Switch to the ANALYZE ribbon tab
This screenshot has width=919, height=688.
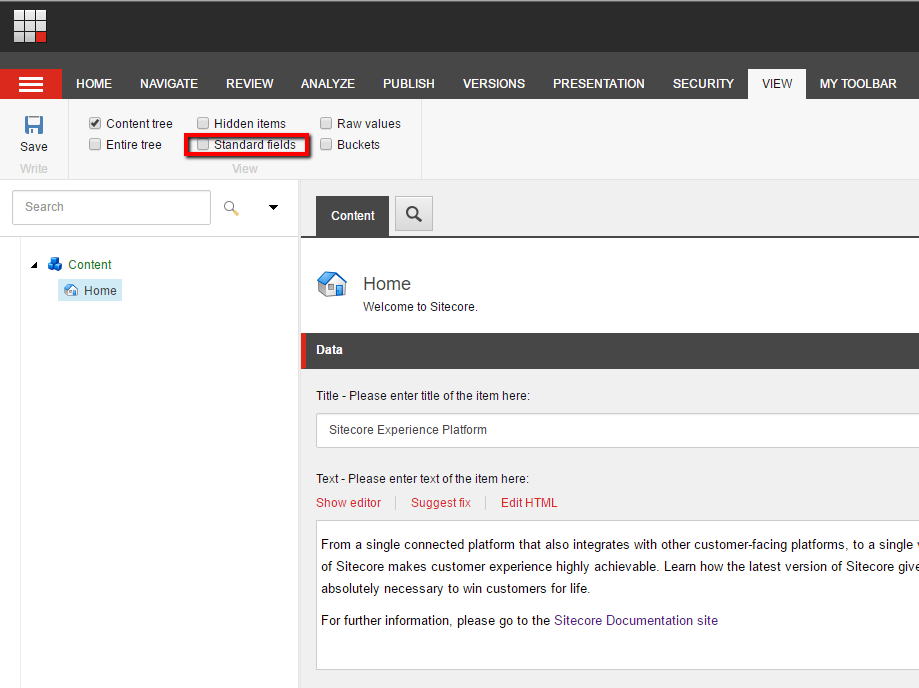point(328,84)
